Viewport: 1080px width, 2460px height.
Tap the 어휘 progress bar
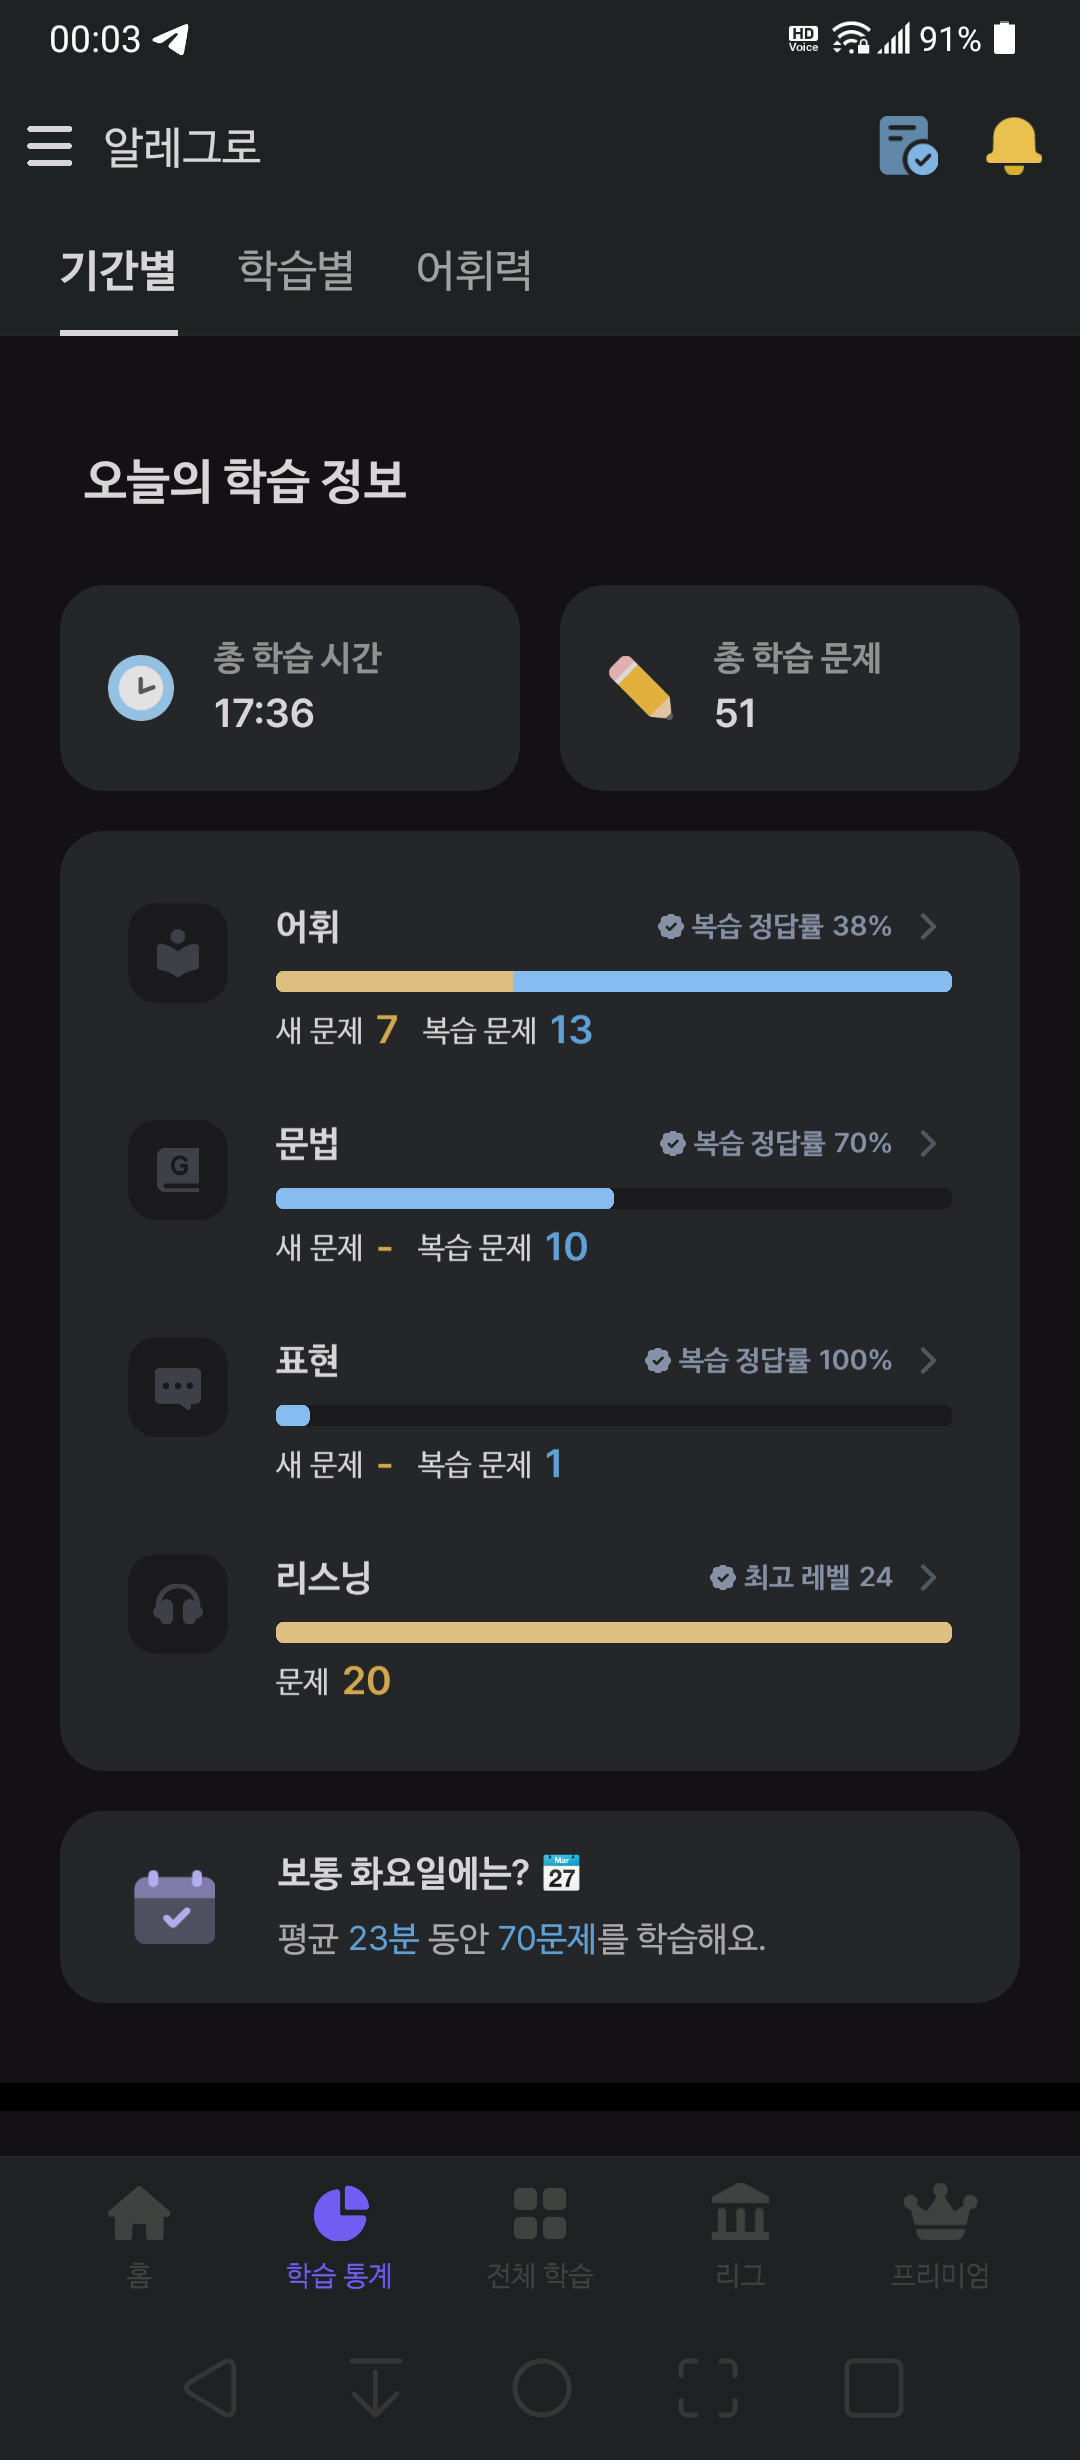pyautogui.click(x=614, y=982)
